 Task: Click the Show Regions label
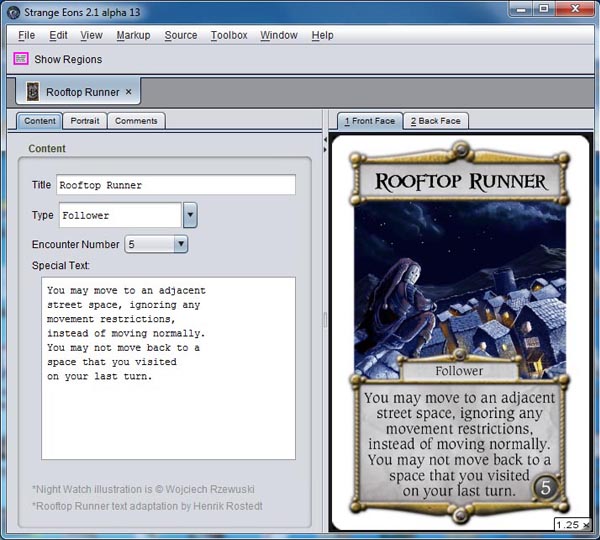tap(68, 59)
